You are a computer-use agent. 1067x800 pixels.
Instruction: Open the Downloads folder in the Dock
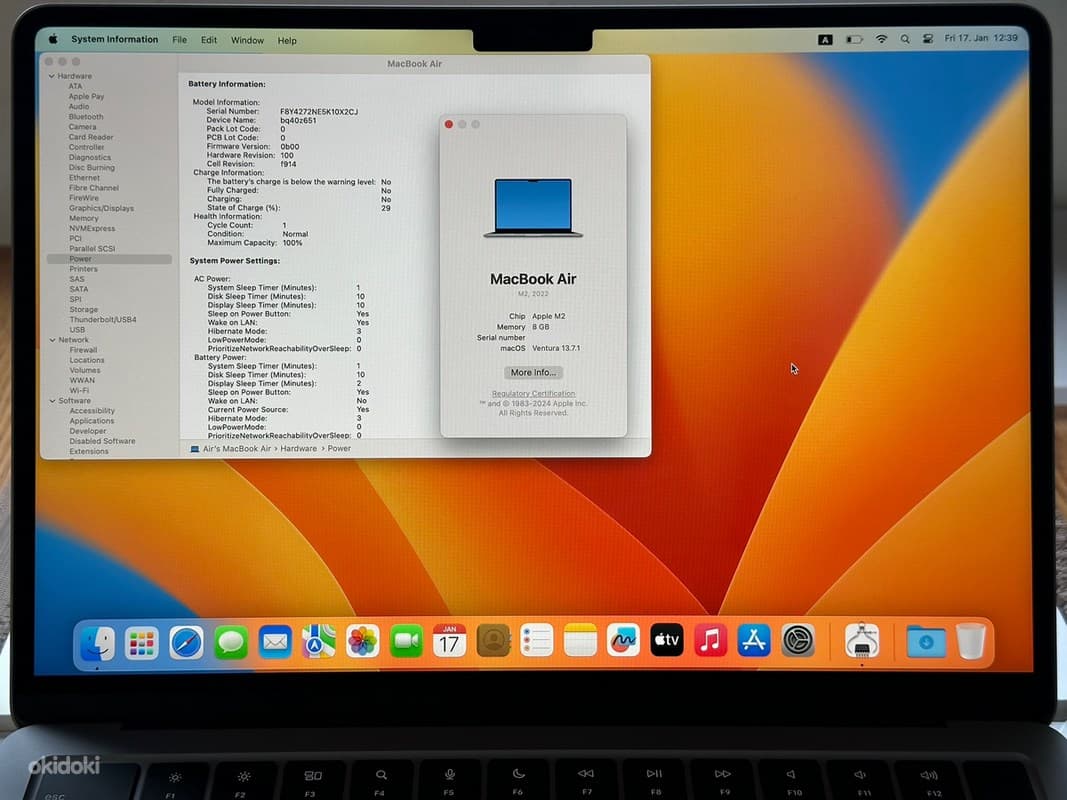(925, 641)
